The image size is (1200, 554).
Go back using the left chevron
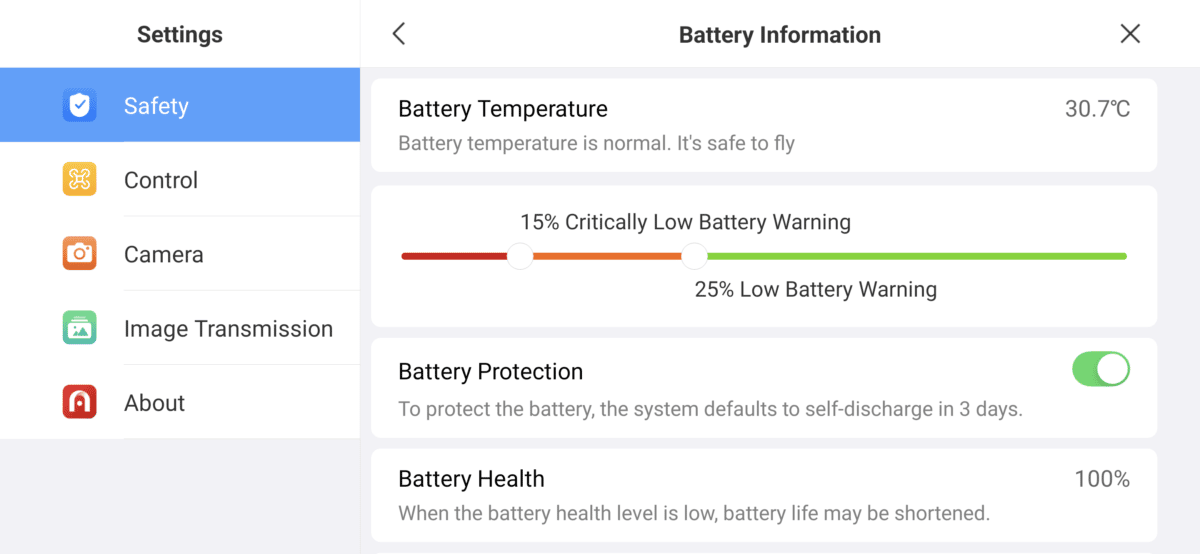pyautogui.click(x=398, y=34)
